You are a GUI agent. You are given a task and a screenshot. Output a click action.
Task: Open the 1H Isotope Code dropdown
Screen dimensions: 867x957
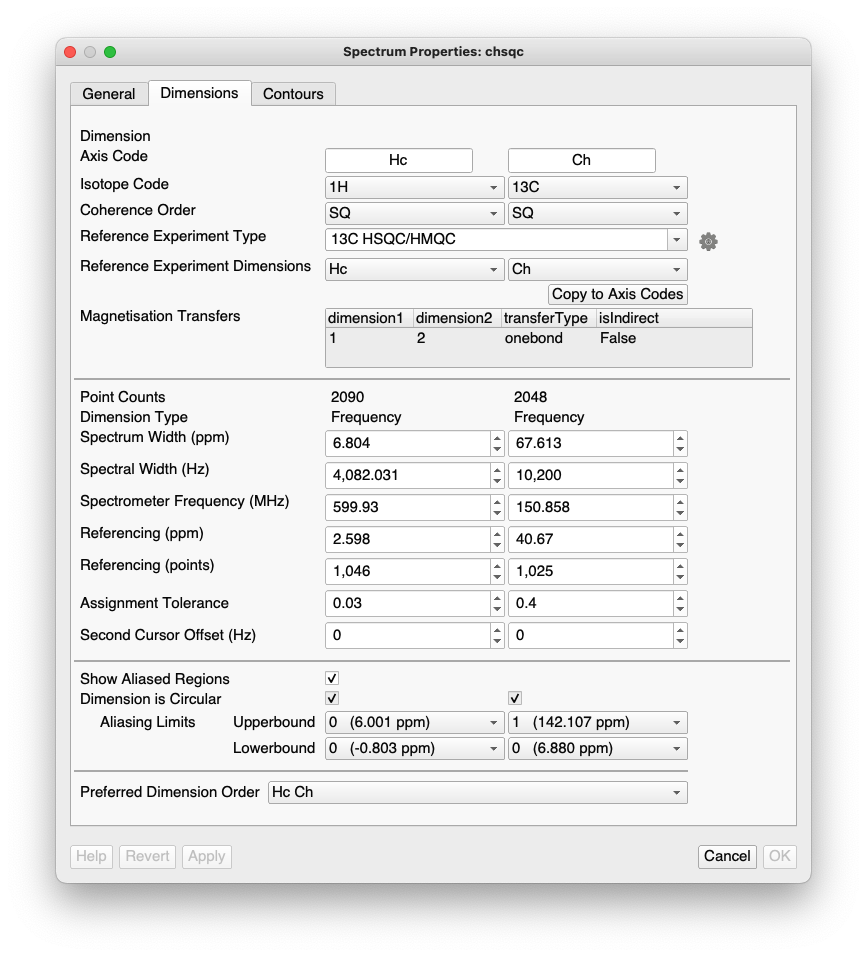point(415,187)
